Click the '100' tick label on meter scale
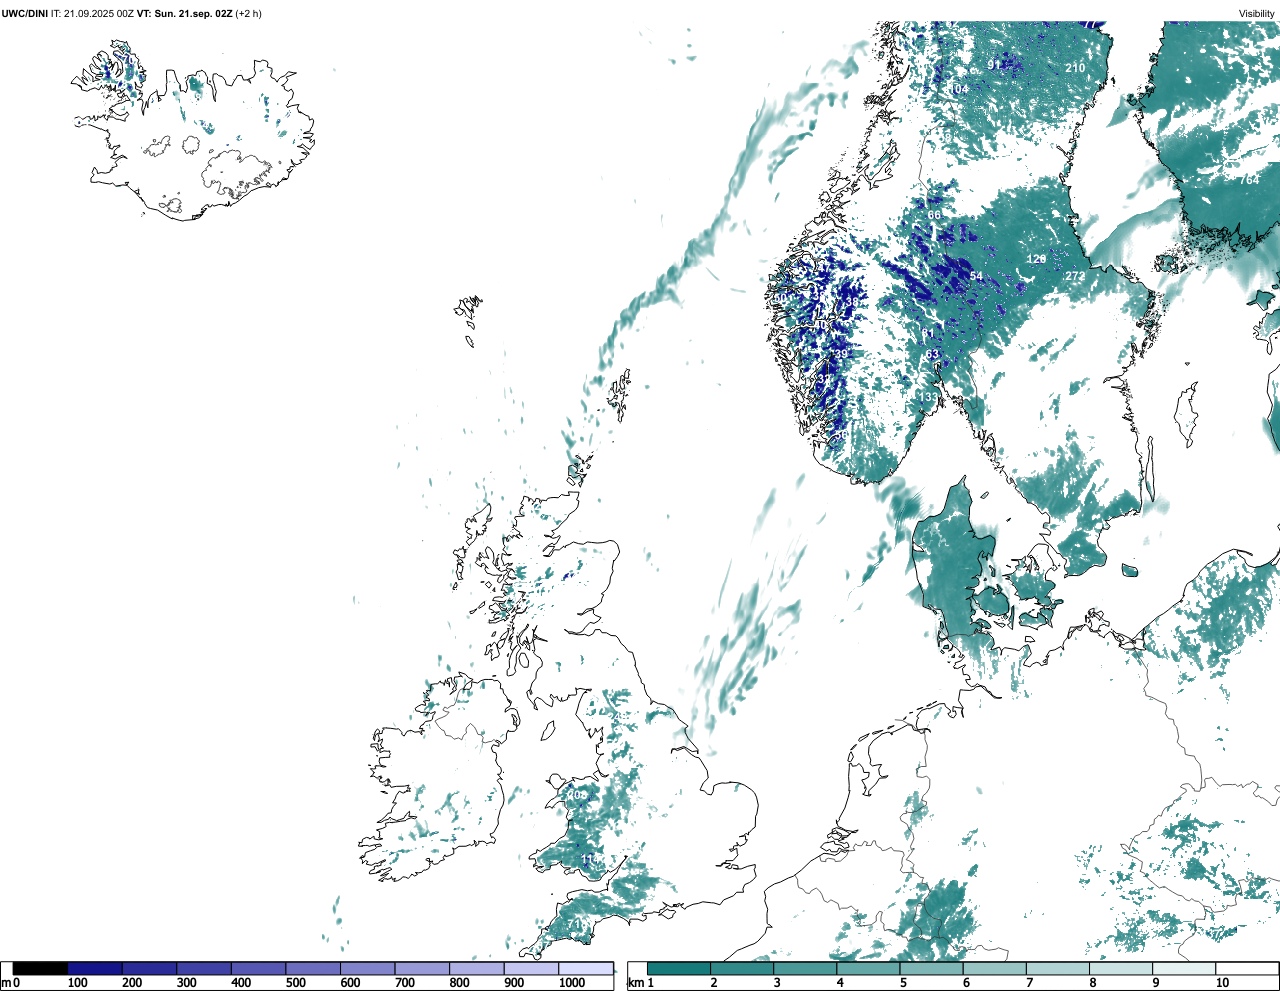 (78, 983)
